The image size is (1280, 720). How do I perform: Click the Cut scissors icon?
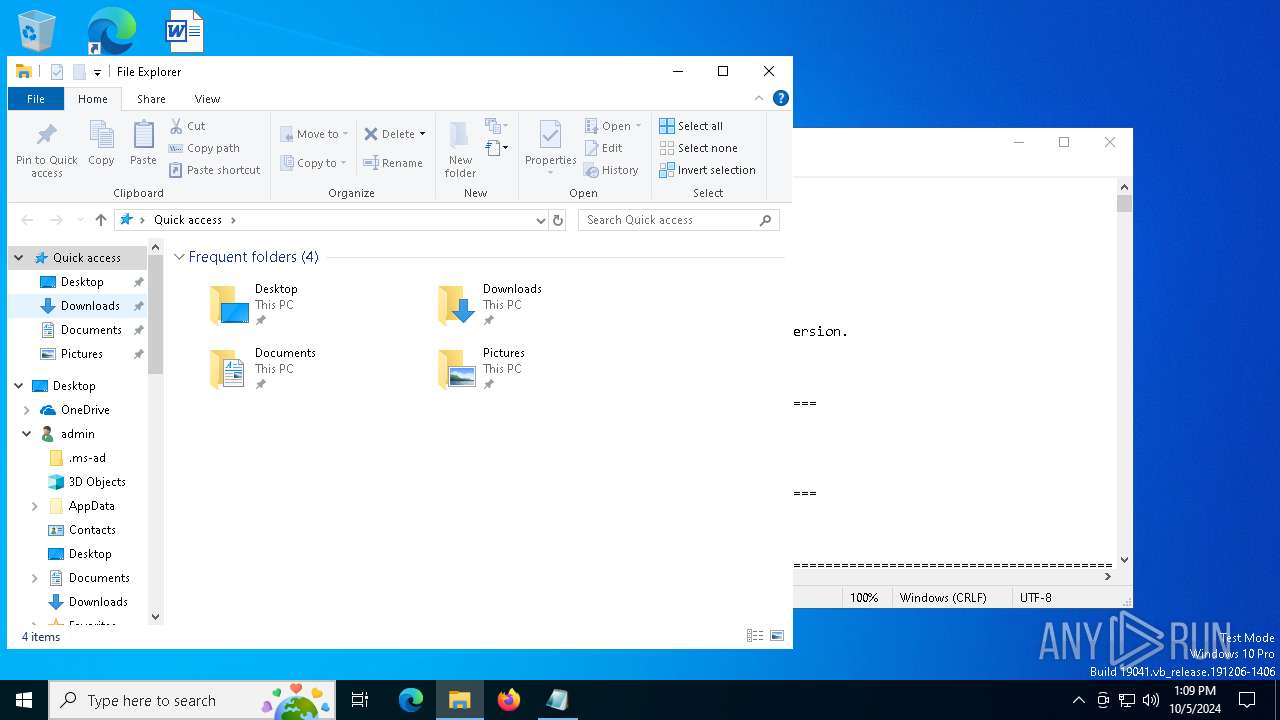coord(176,126)
